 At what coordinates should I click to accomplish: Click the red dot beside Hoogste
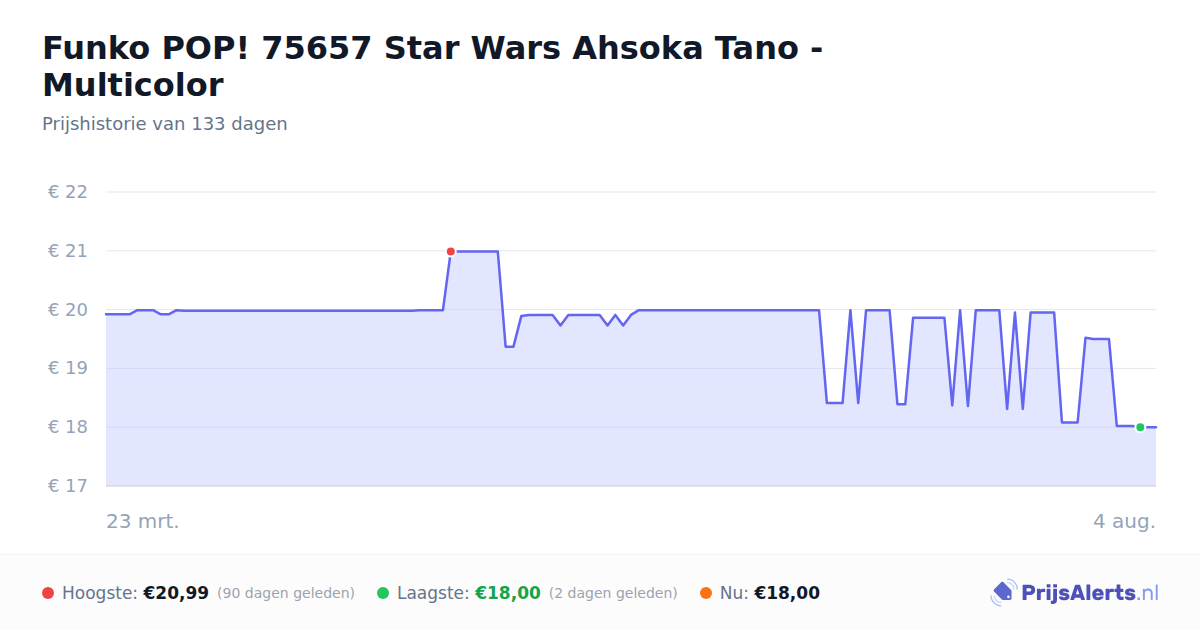pos(48,593)
